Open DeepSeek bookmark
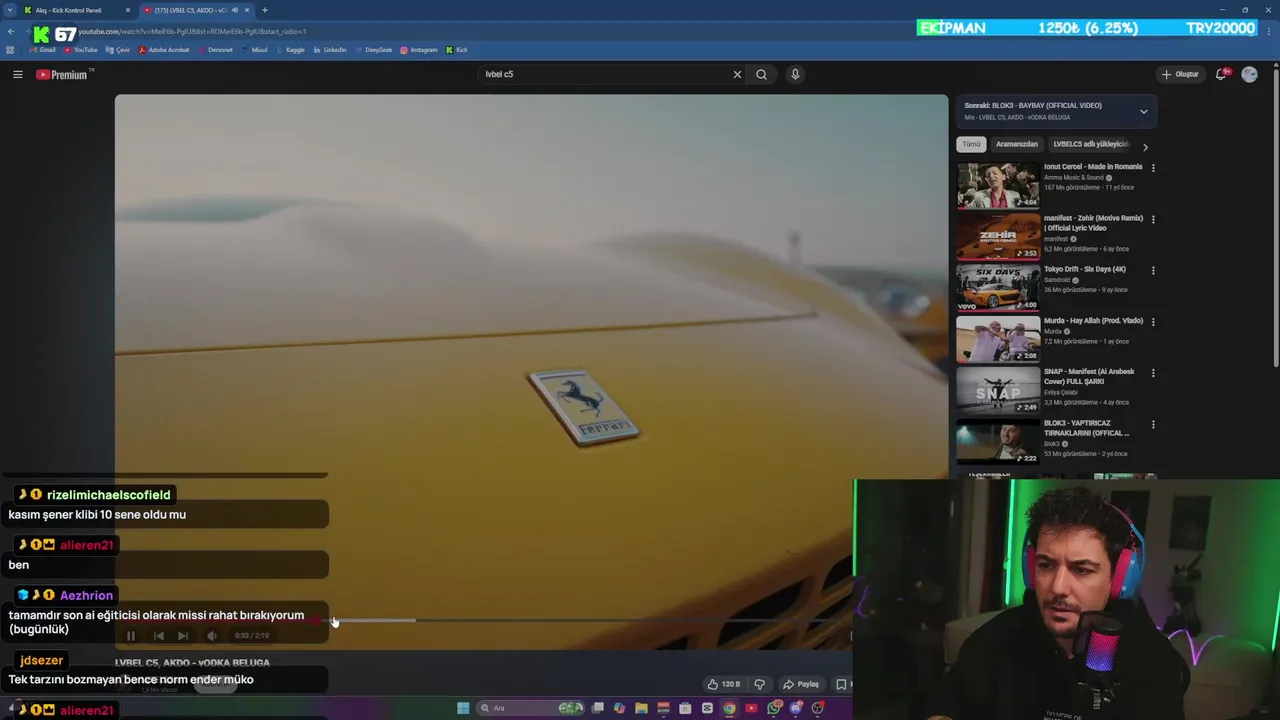Viewport: 1280px width, 720px height. coord(374,50)
